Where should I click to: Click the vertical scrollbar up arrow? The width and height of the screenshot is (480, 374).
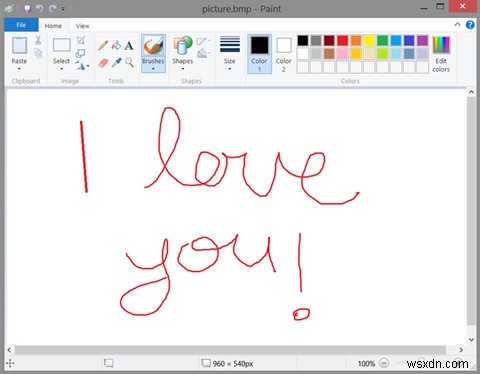tap(471, 92)
